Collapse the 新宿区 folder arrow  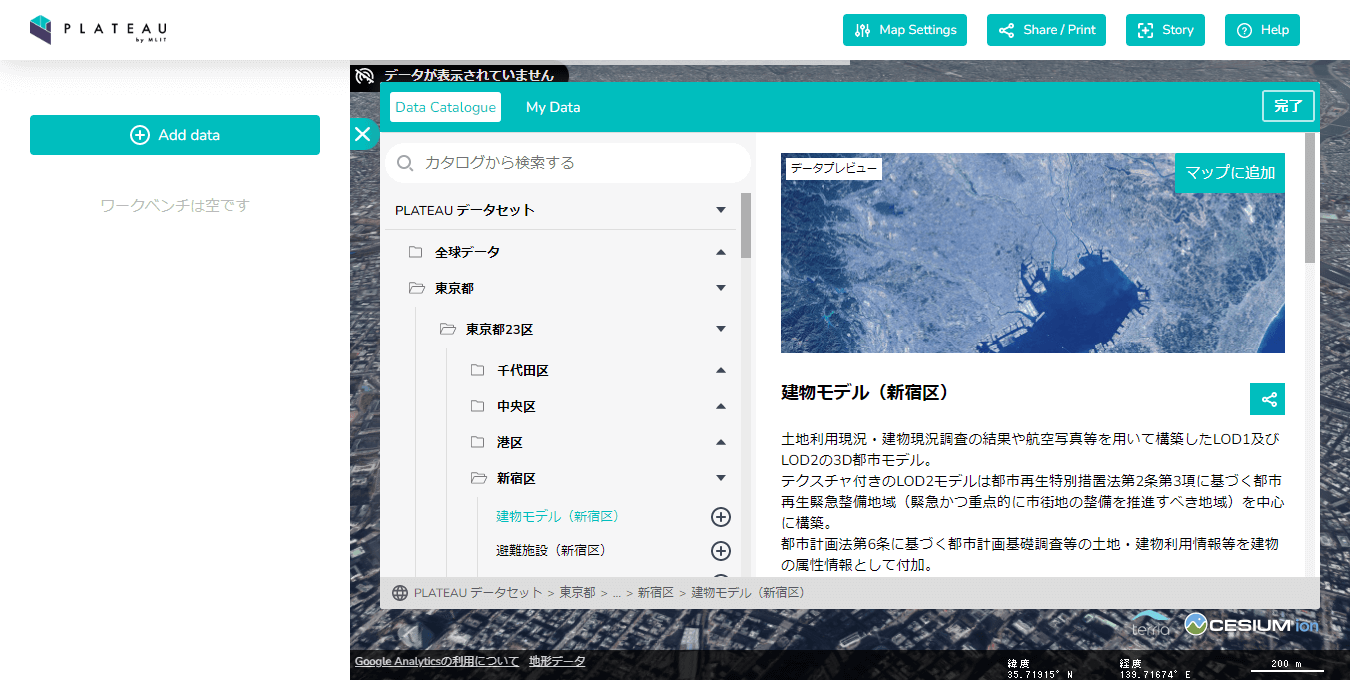pyautogui.click(x=721, y=478)
